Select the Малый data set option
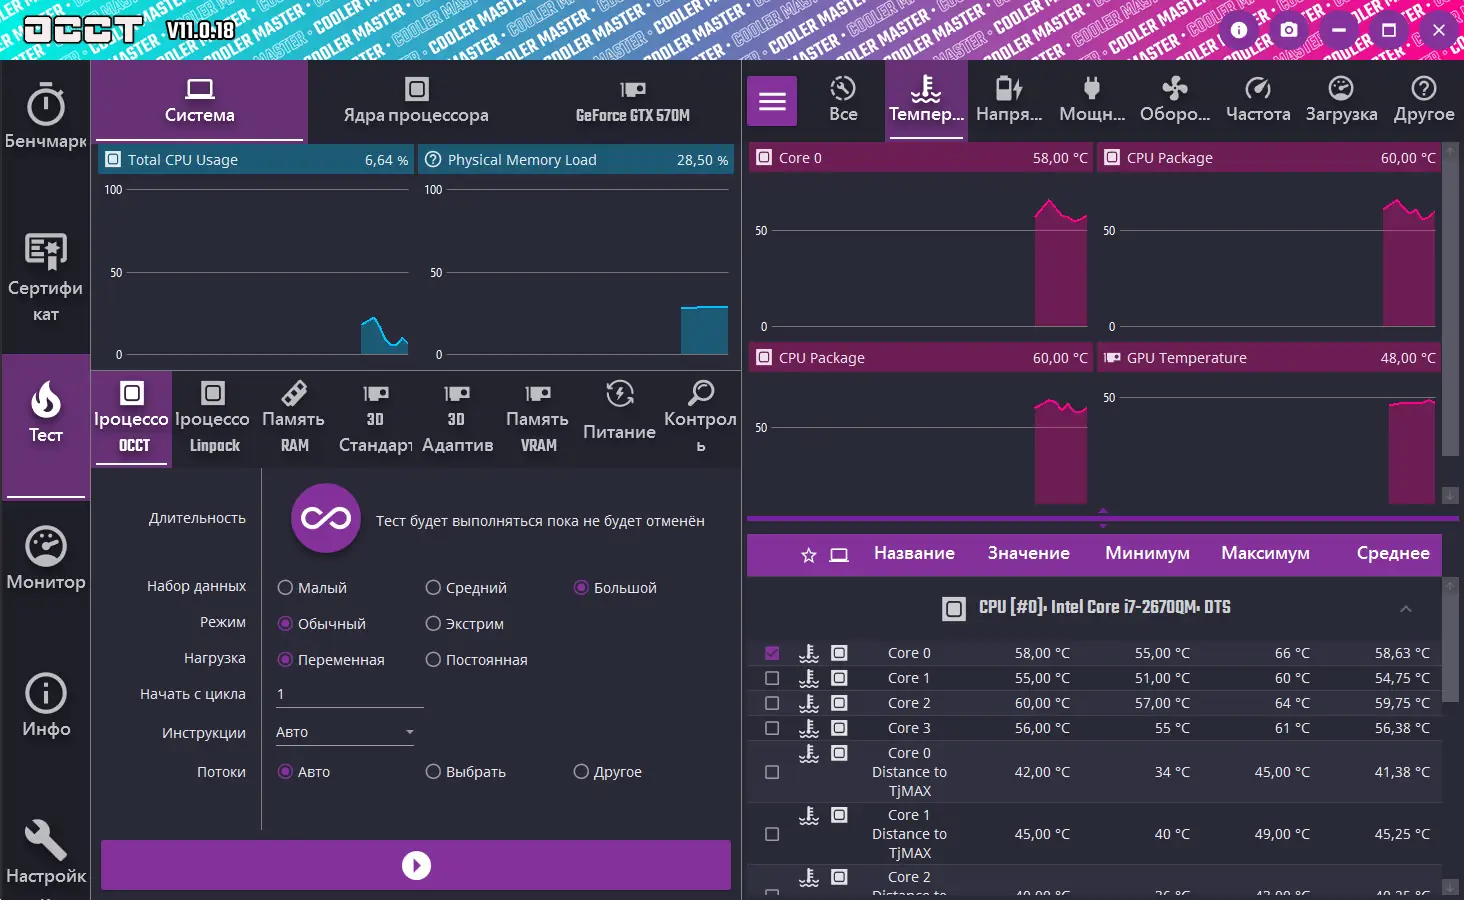 (312, 588)
